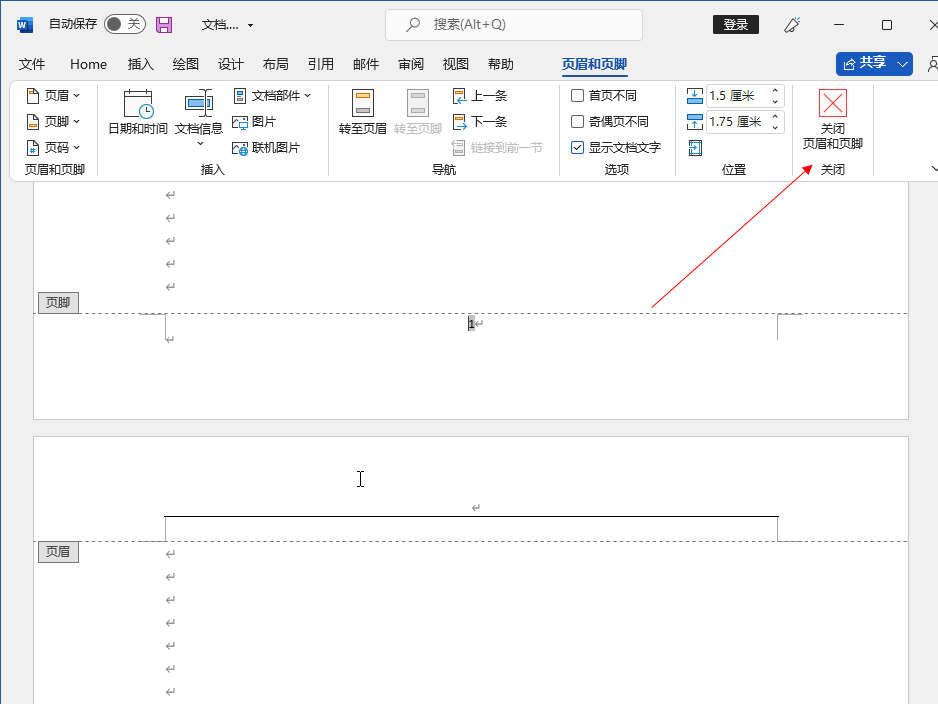This screenshot has height=704, width=938.
Task: Go to 上一条 previous section
Action: click(x=480, y=95)
